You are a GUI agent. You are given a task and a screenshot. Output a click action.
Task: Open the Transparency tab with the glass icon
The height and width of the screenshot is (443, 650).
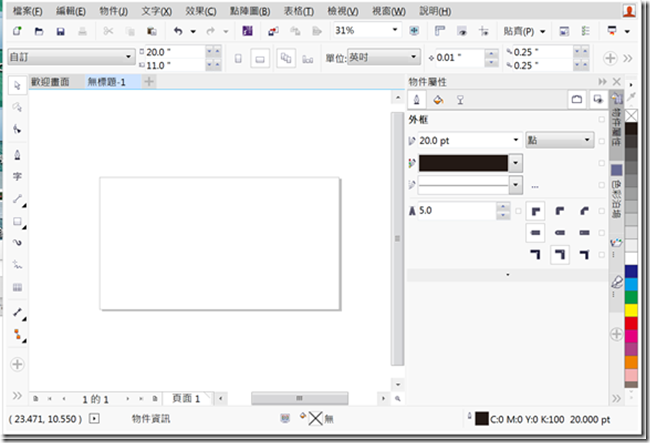point(460,100)
